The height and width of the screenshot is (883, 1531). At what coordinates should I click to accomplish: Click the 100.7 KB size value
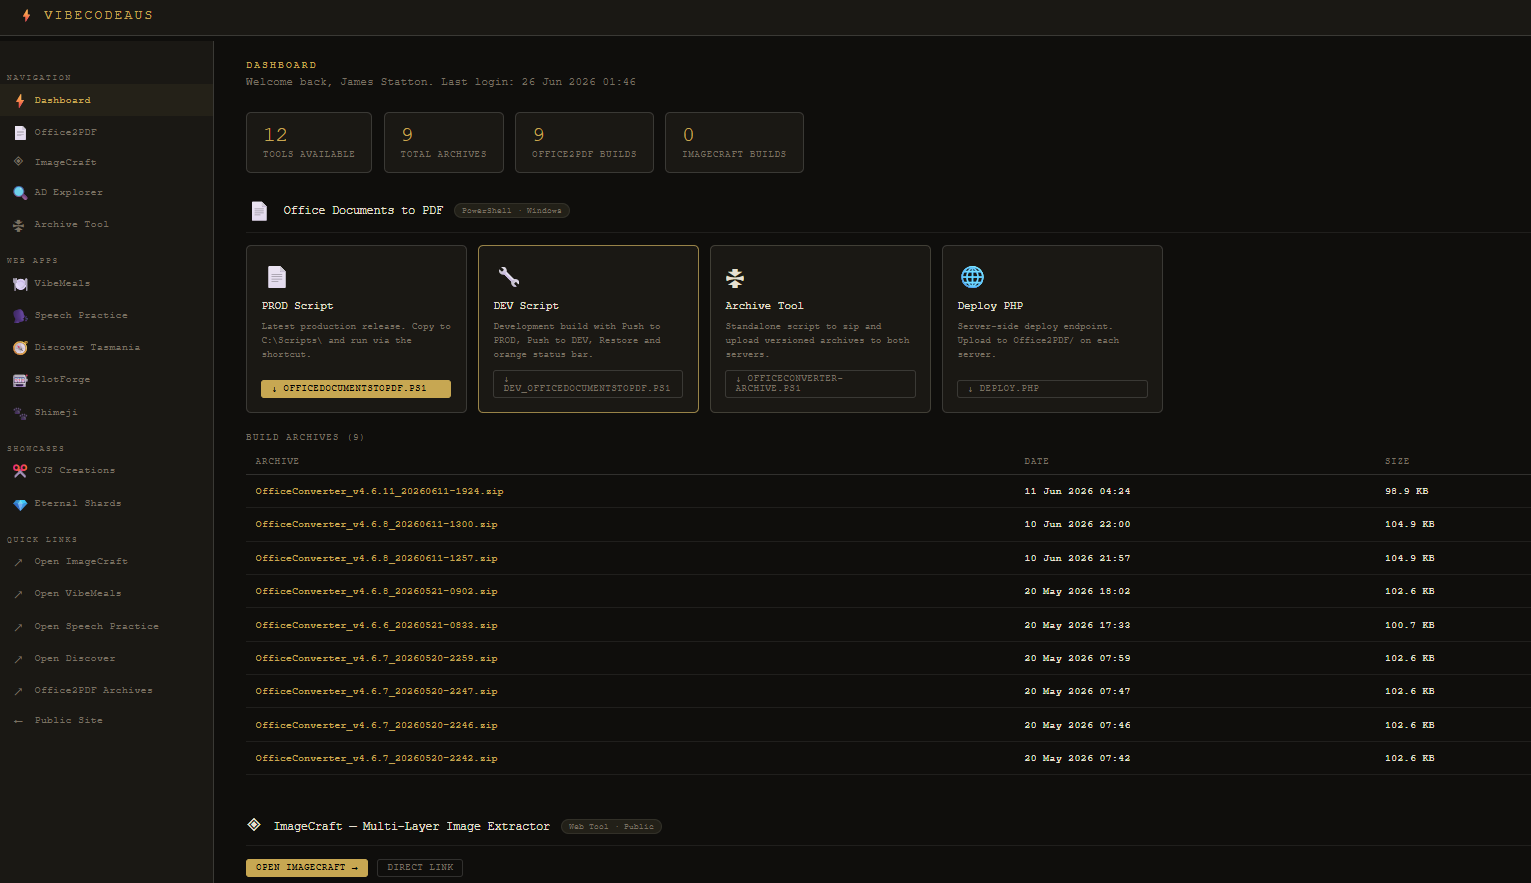(x=1409, y=626)
